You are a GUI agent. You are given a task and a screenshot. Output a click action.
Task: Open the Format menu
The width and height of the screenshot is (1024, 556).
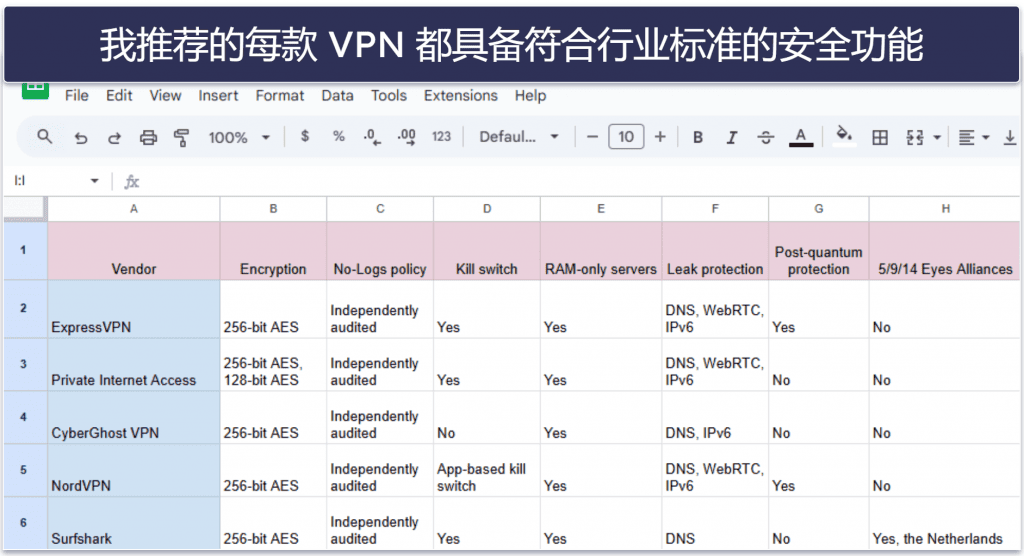pos(280,95)
